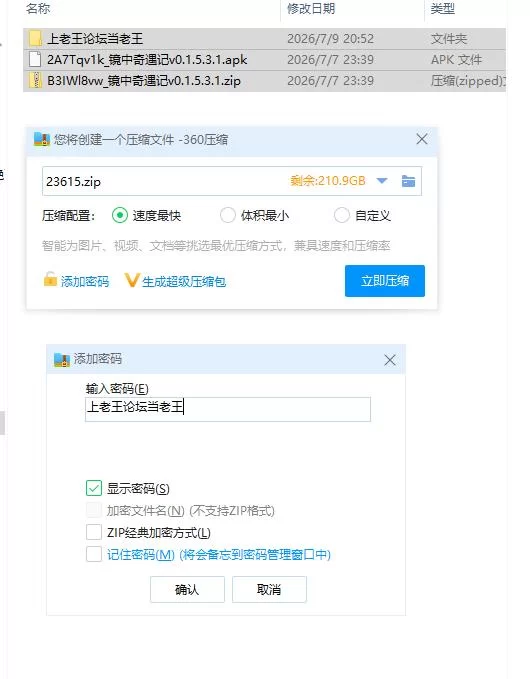This screenshot has height=679, width=530.
Task: Sort by 类型 column header
Action: (x=443, y=8)
